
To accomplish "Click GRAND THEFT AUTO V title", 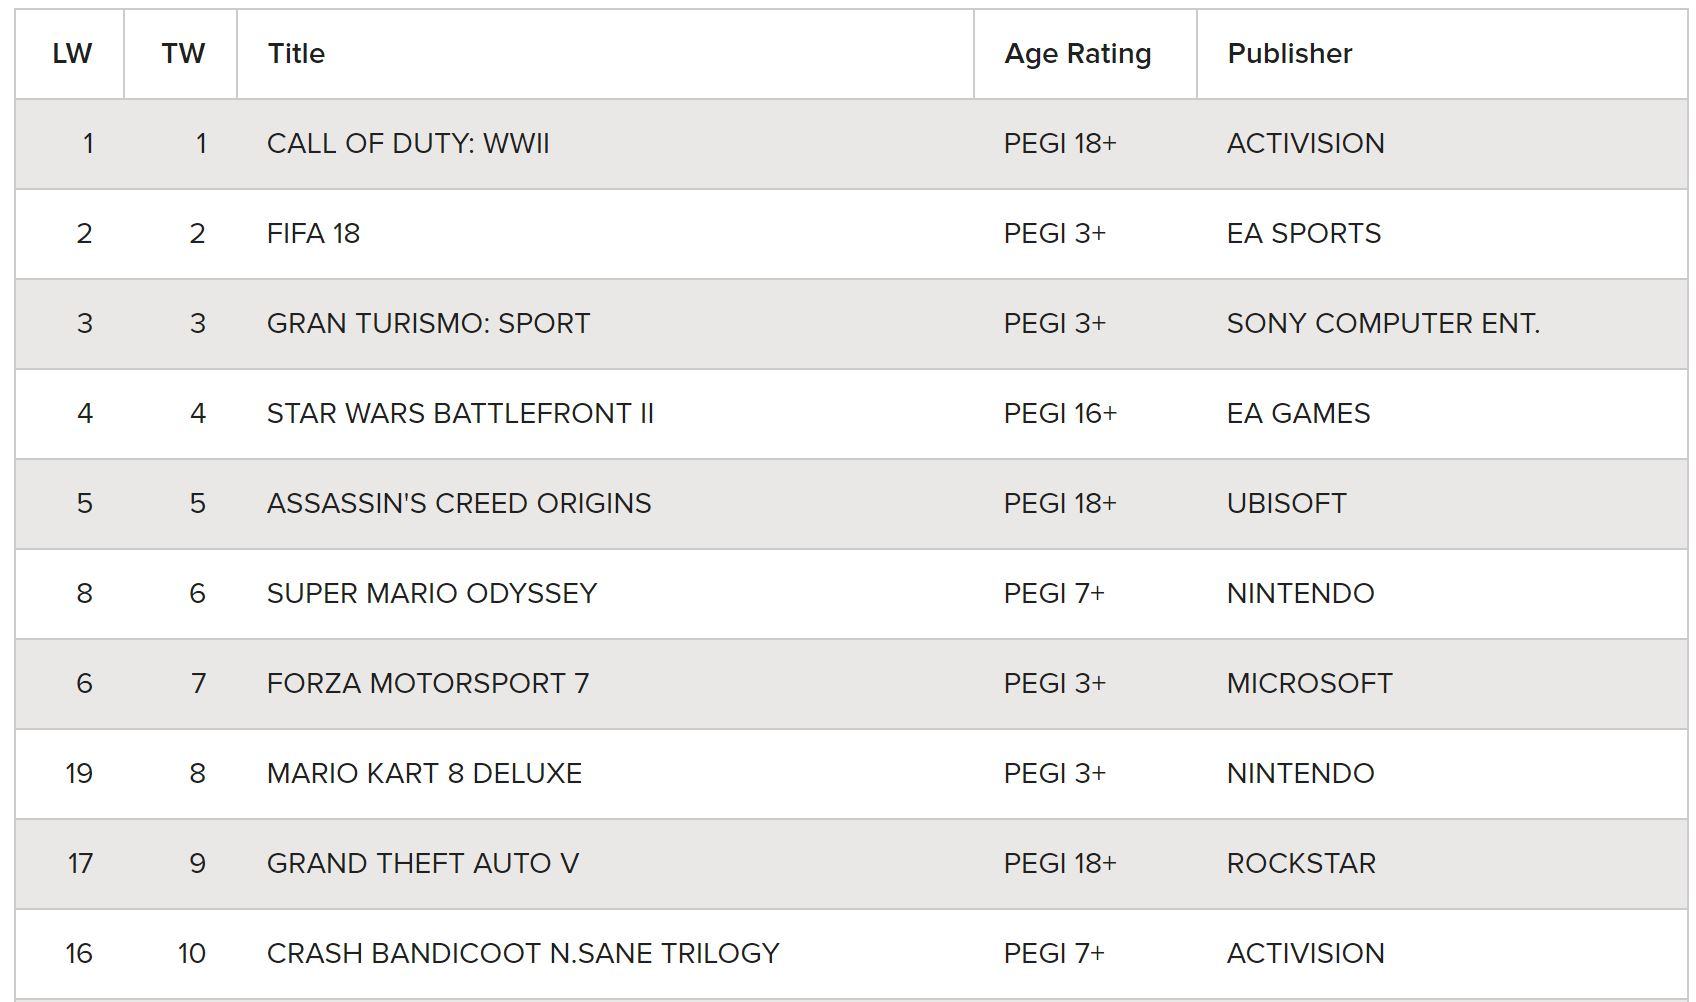I will [423, 864].
